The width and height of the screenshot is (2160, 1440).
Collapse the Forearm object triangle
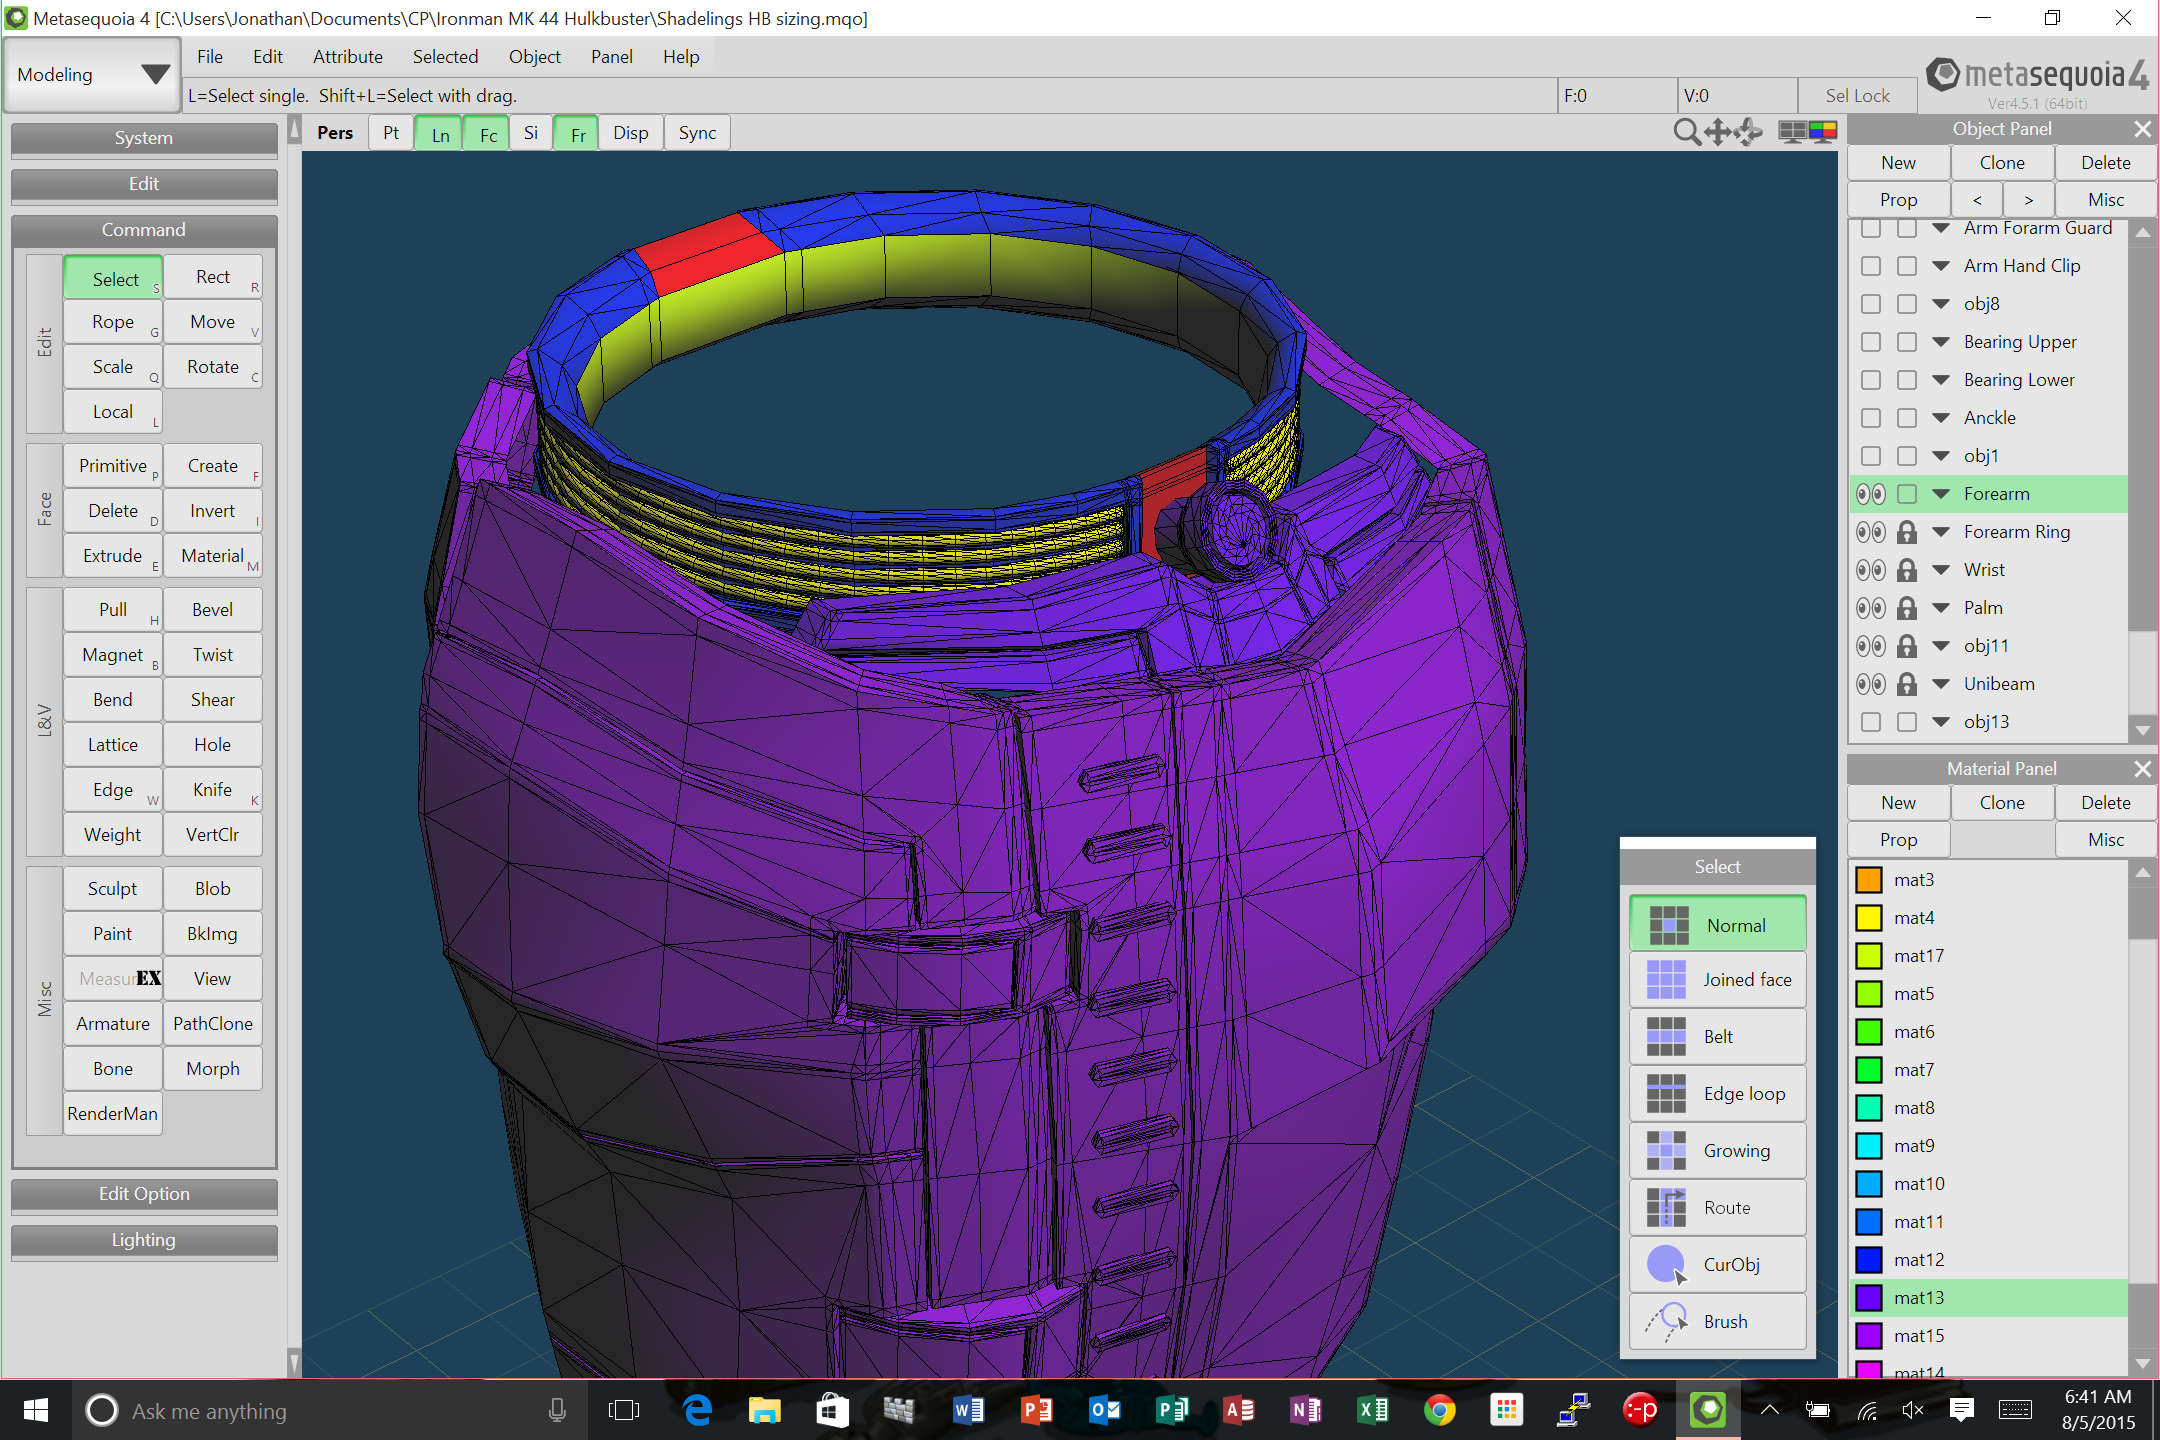[x=1941, y=494]
